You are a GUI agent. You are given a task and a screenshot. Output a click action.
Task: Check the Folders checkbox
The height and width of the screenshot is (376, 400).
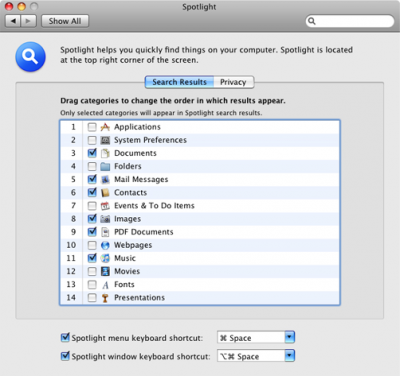[x=92, y=166]
